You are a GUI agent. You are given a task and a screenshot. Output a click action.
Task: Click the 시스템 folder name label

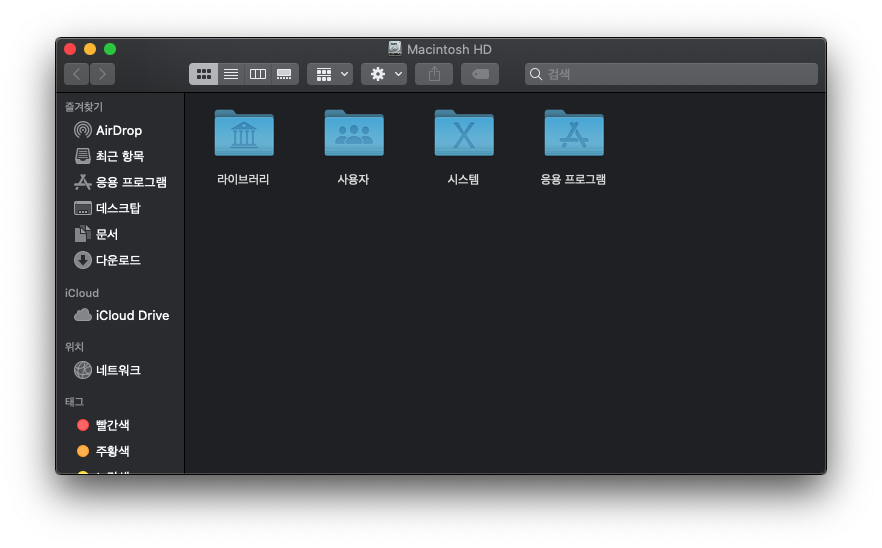click(x=464, y=179)
